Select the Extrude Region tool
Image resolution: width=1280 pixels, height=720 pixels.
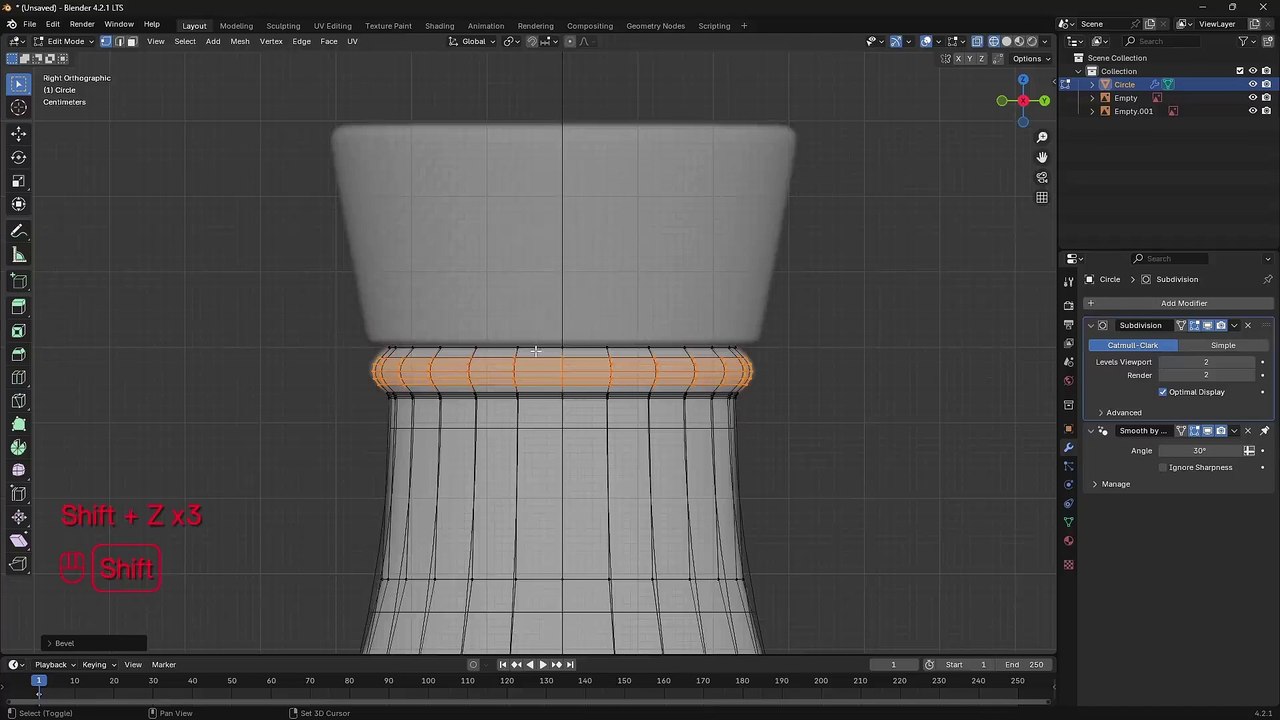pos(18,307)
